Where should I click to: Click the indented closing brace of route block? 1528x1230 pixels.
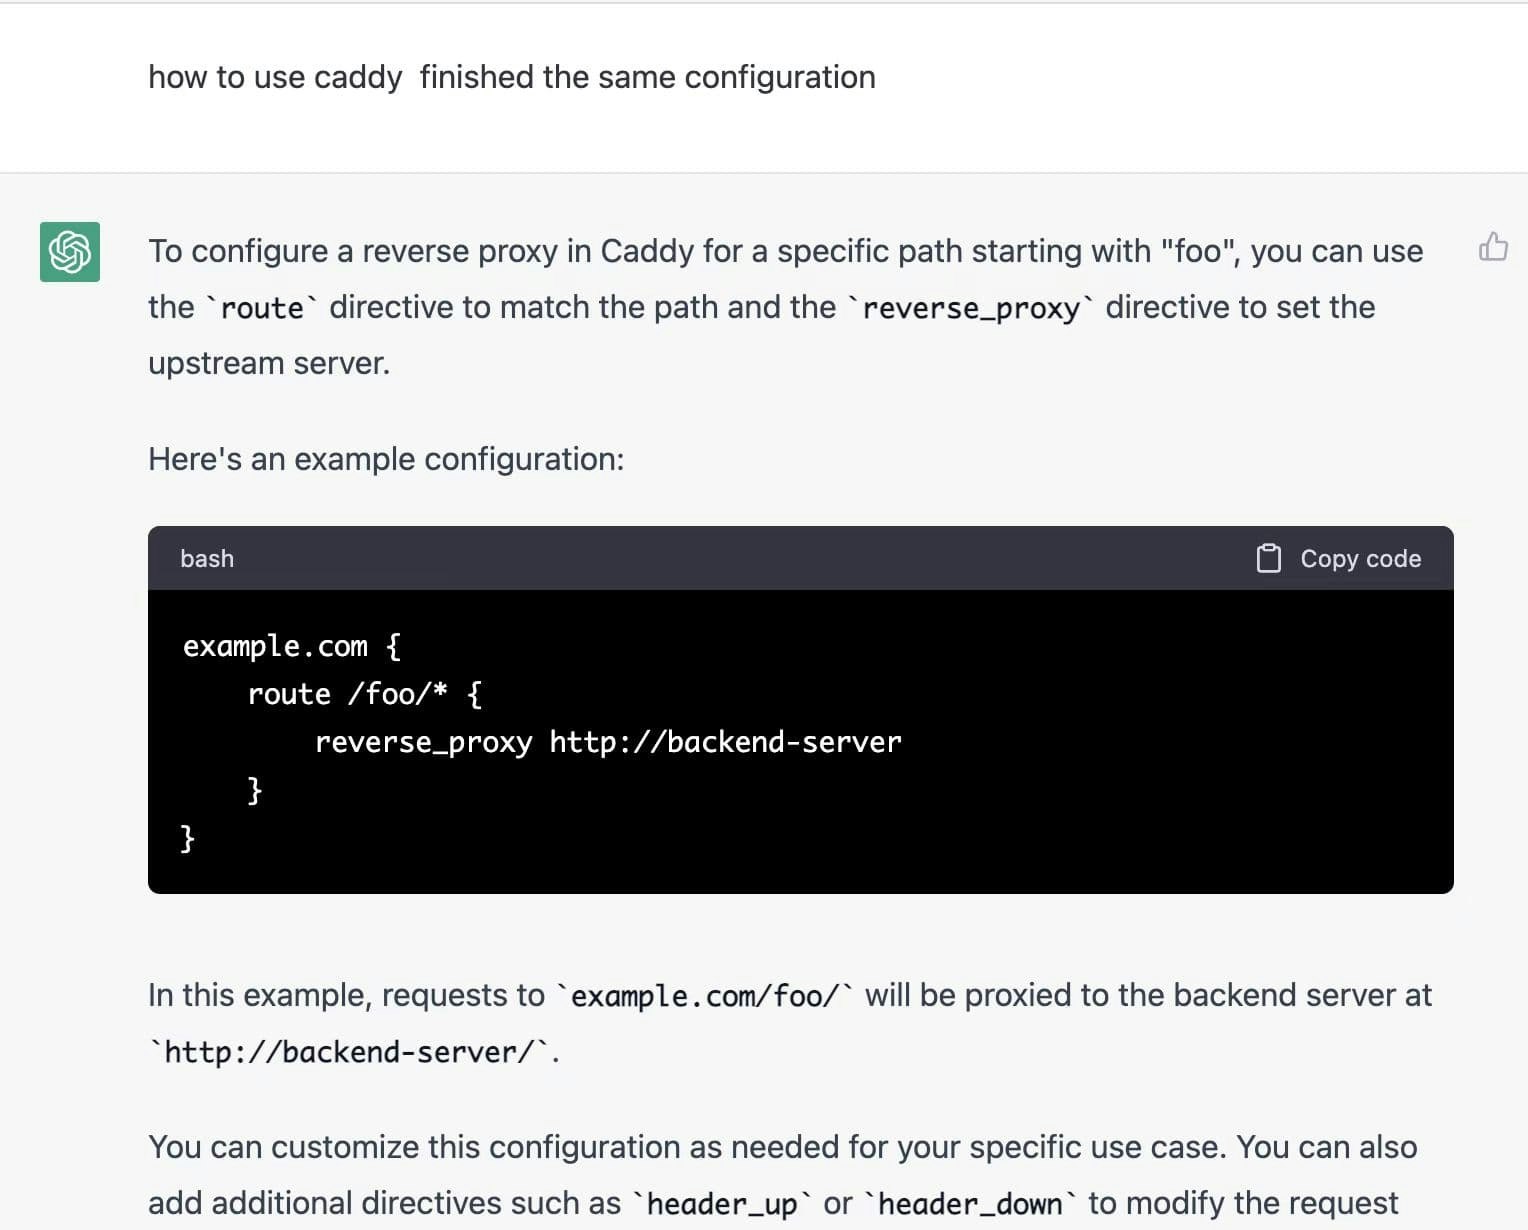coord(254,790)
